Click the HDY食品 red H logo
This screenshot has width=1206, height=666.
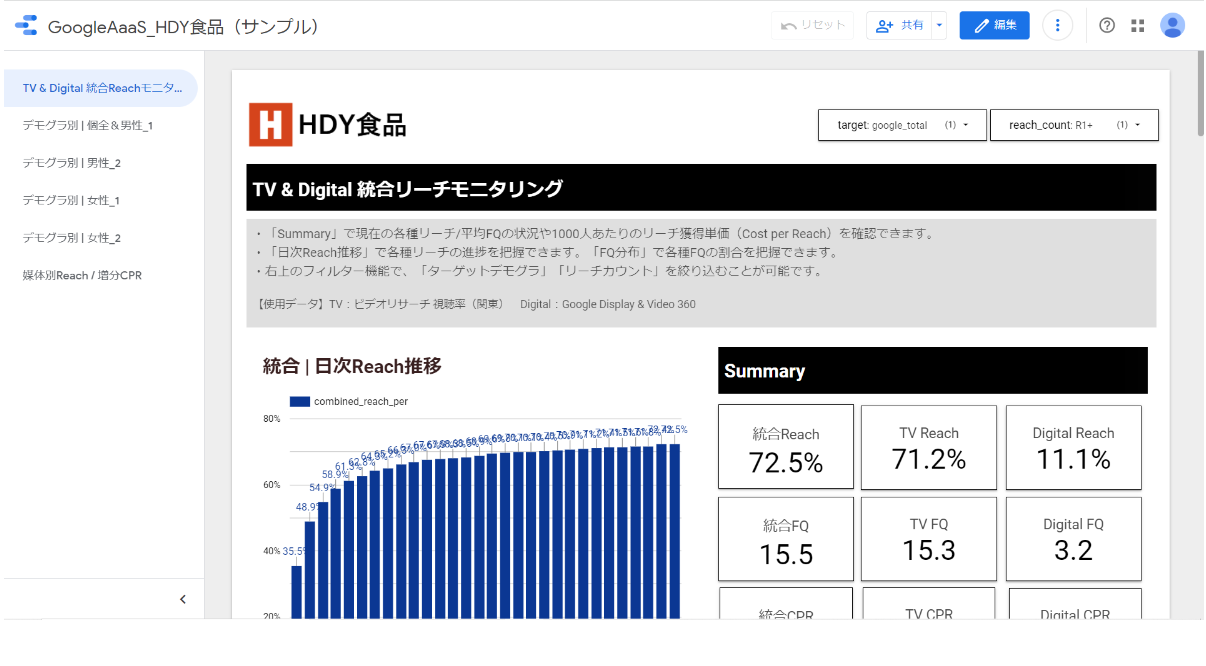pyautogui.click(x=270, y=125)
